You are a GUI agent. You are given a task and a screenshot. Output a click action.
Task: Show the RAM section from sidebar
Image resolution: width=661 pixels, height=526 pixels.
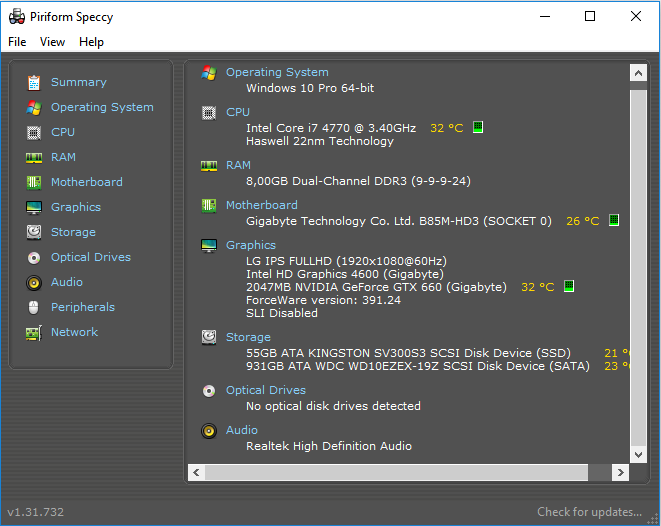click(63, 157)
